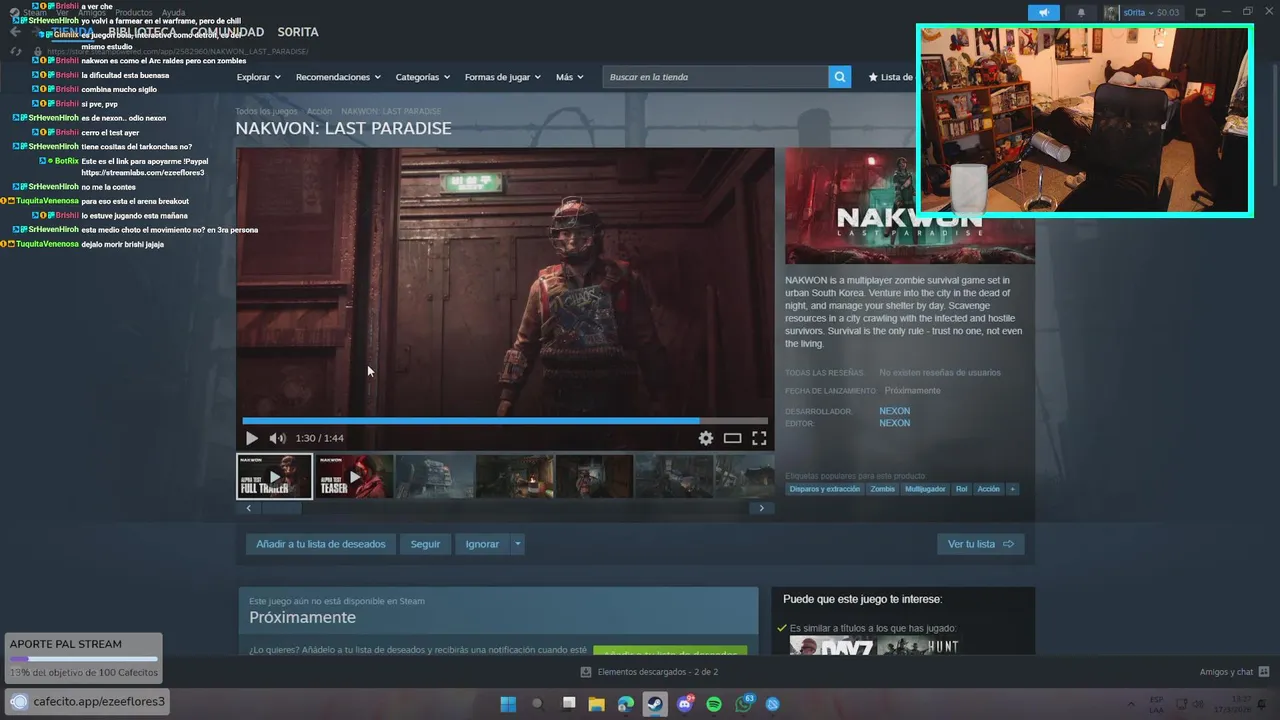The width and height of the screenshot is (1280, 720).
Task: Open the downloads status Elementos descargados
Action: (x=650, y=672)
